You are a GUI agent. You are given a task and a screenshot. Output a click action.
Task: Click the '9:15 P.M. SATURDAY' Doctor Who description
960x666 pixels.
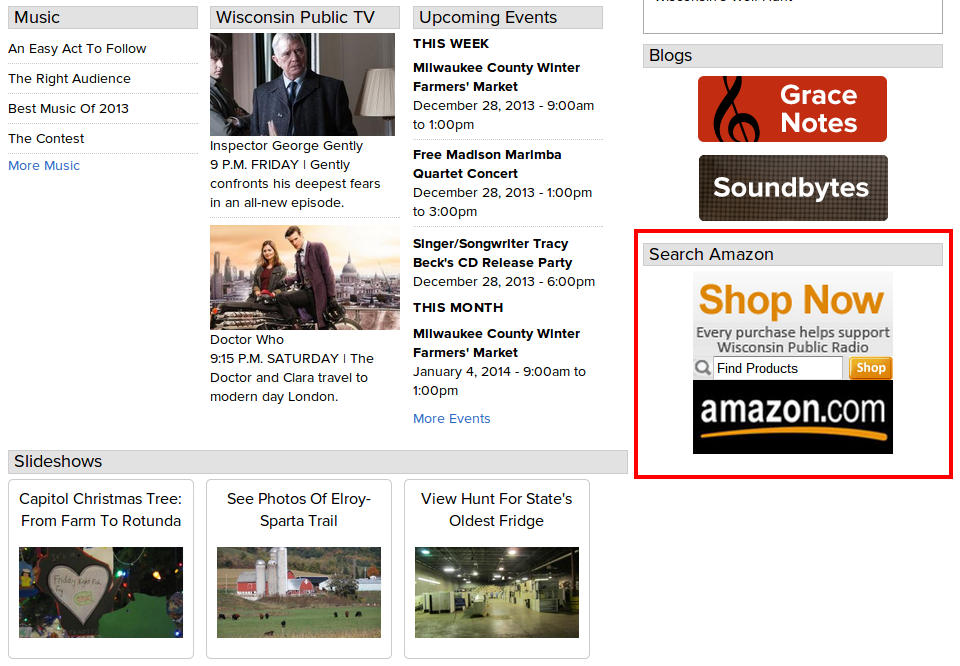pyautogui.click(x=292, y=378)
